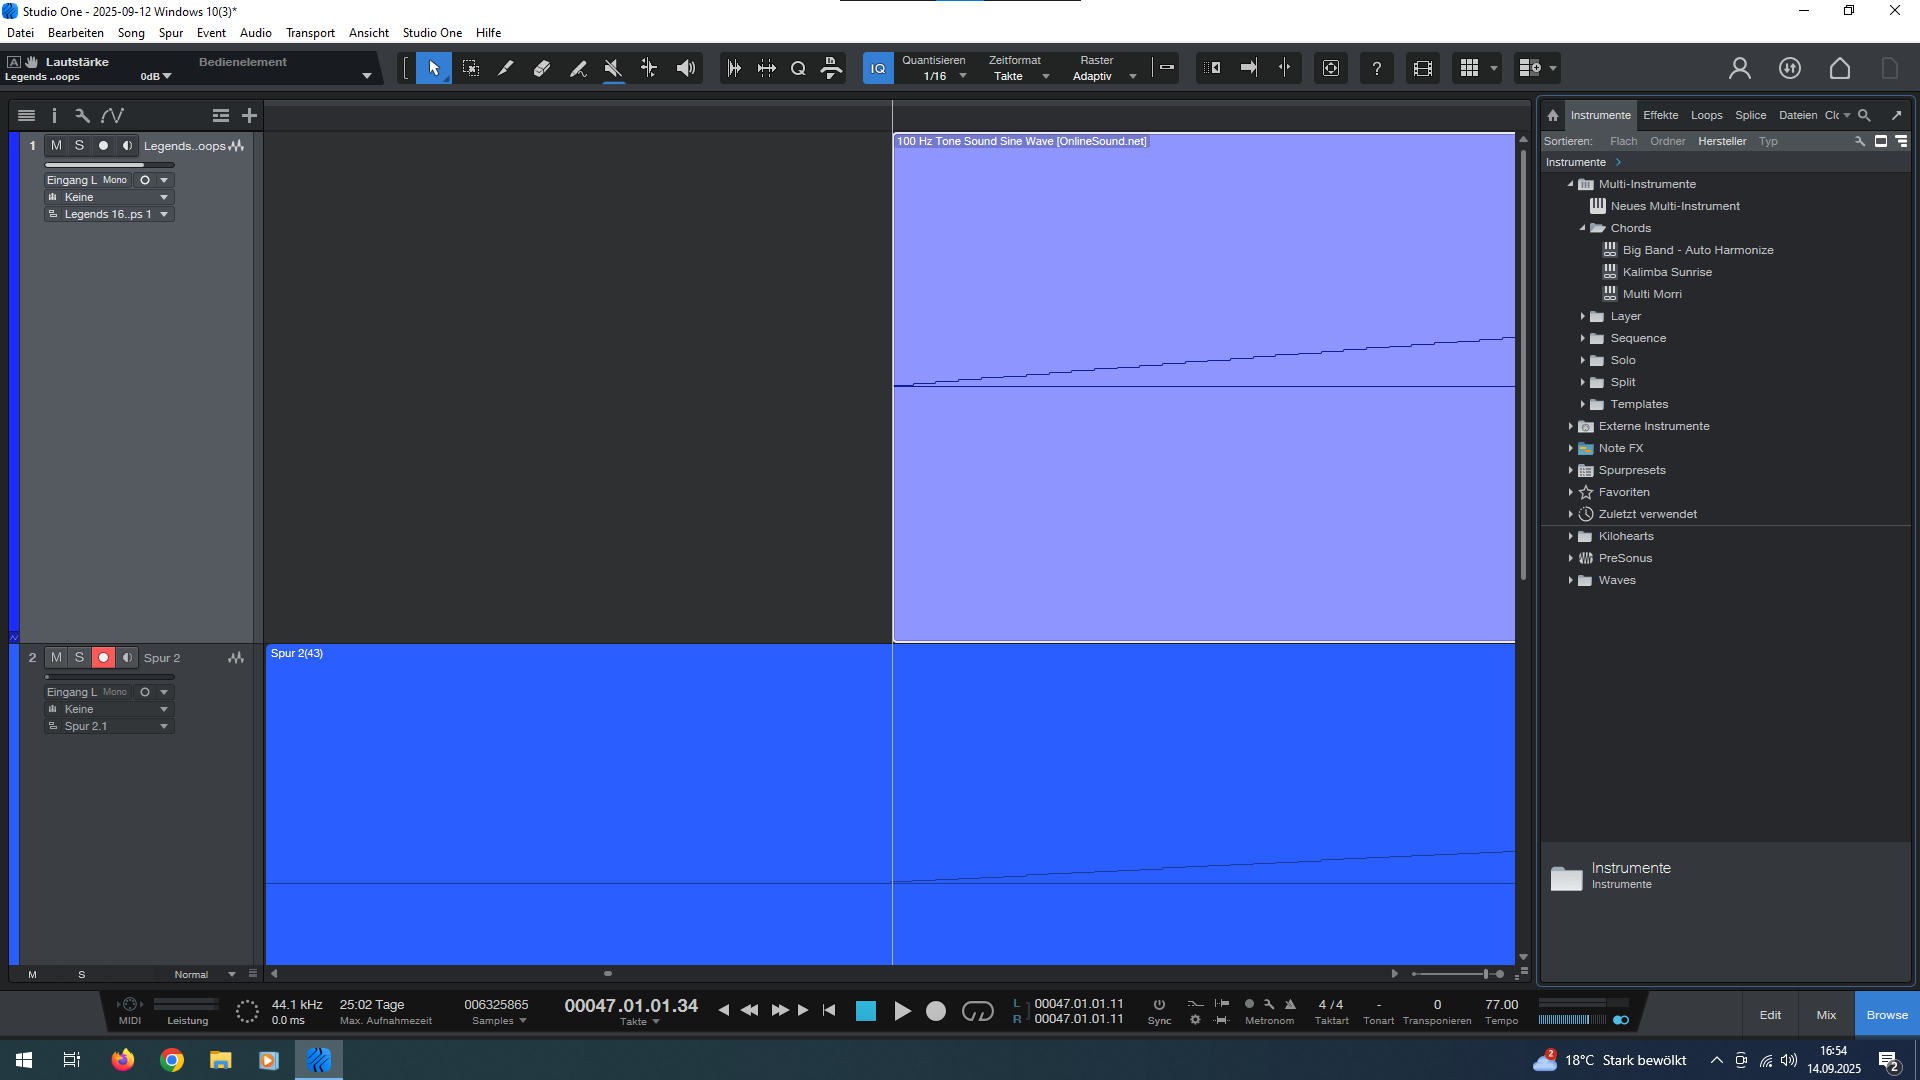The height and width of the screenshot is (1080, 1920).
Task: Open the Mix view button
Action: pyautogui.click(x=1826, y=1015)
